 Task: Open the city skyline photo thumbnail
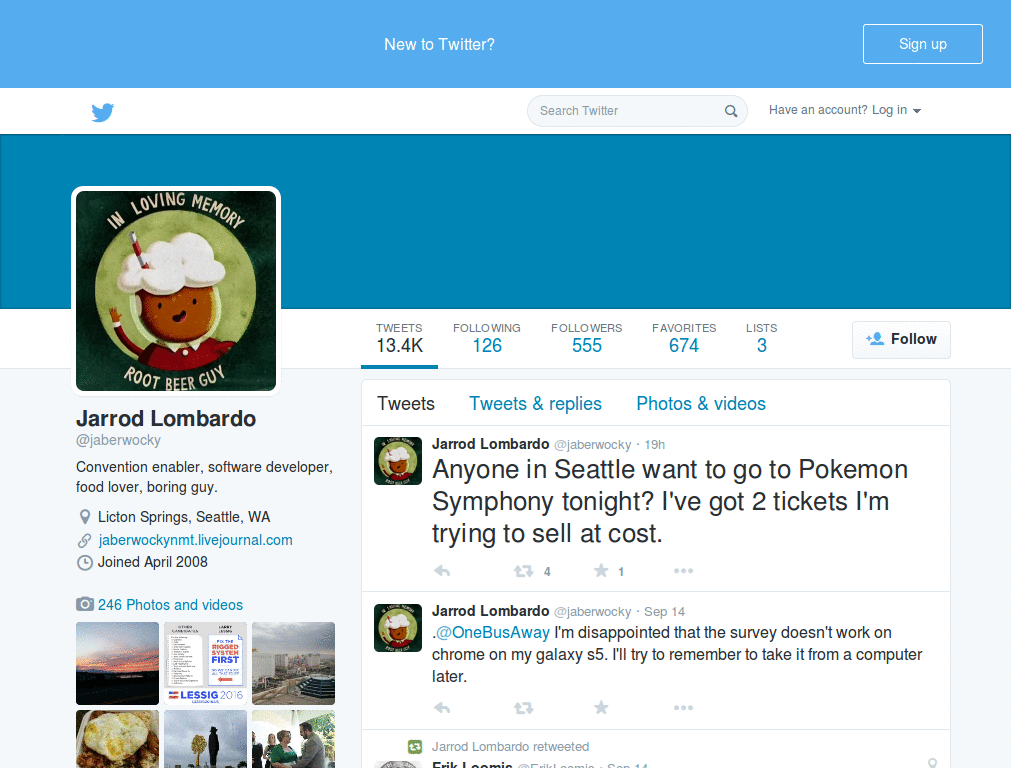pyautogui.click(x=293, y=664)
